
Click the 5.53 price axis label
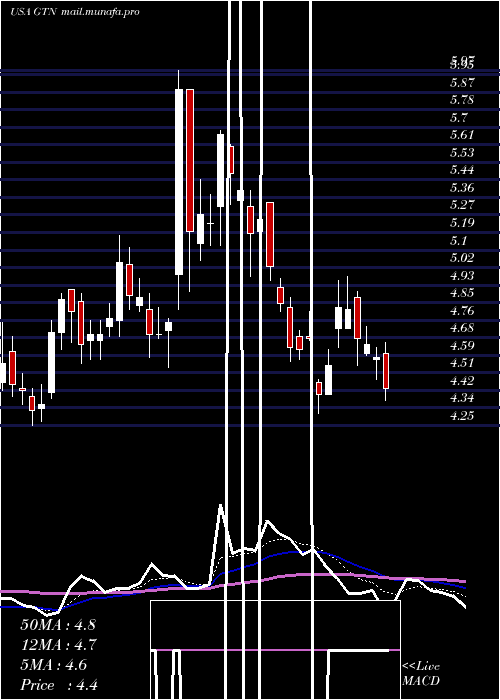462,153
